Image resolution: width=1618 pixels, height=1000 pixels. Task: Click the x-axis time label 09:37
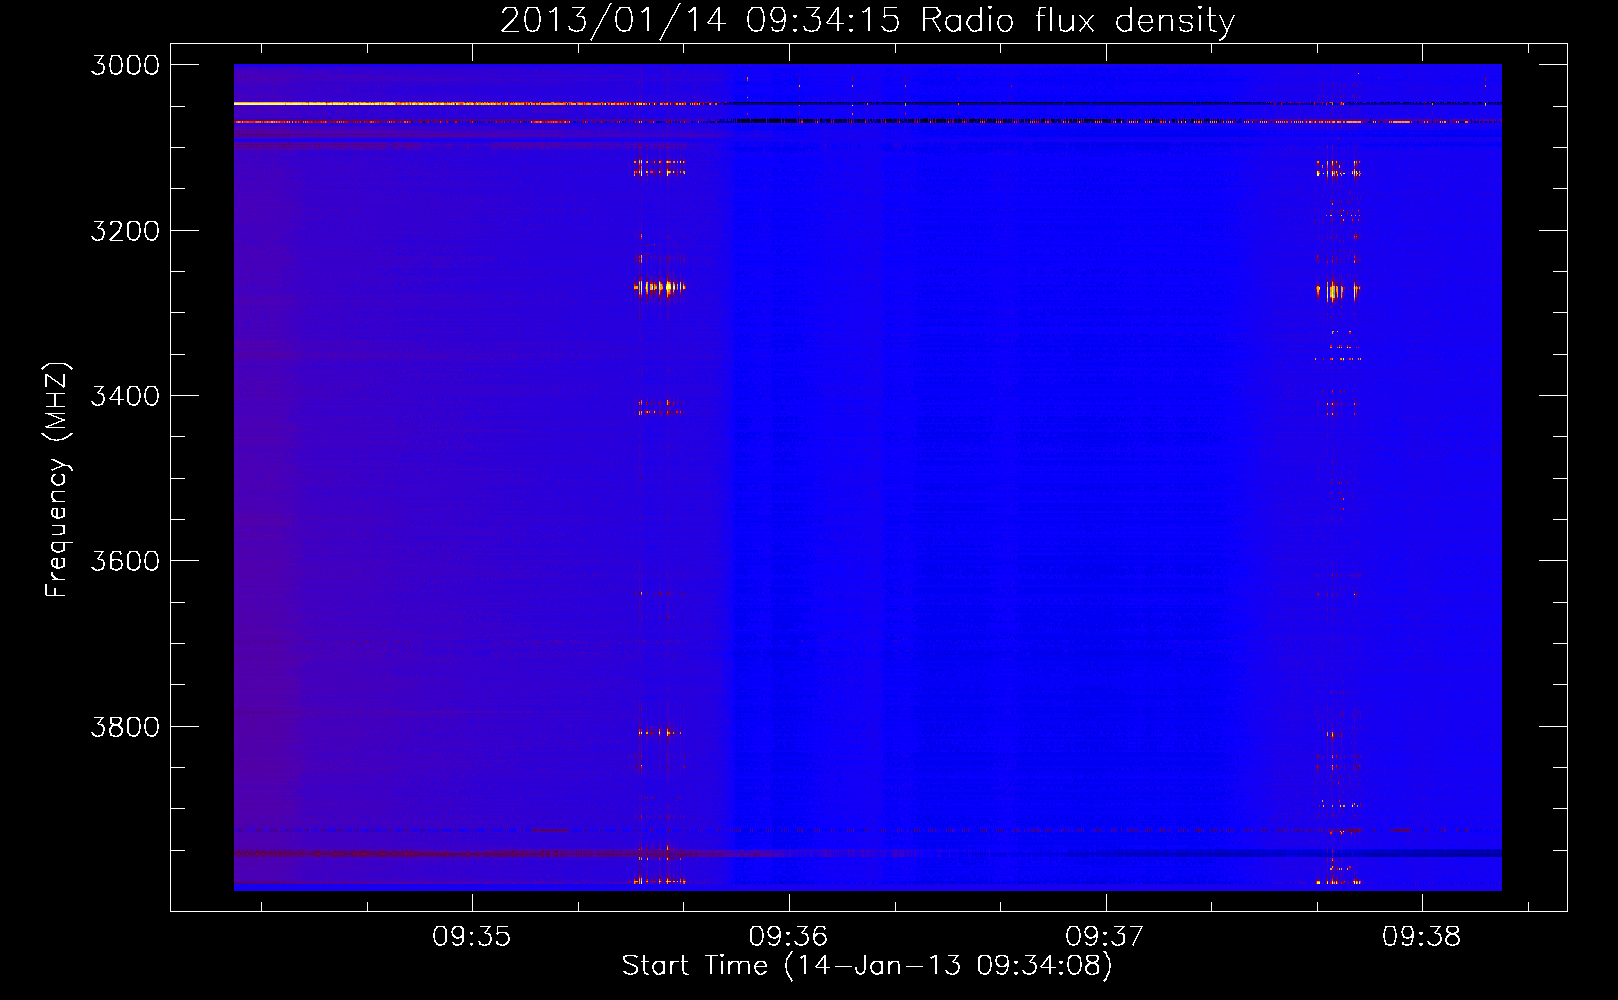[x=1105, y=937]
